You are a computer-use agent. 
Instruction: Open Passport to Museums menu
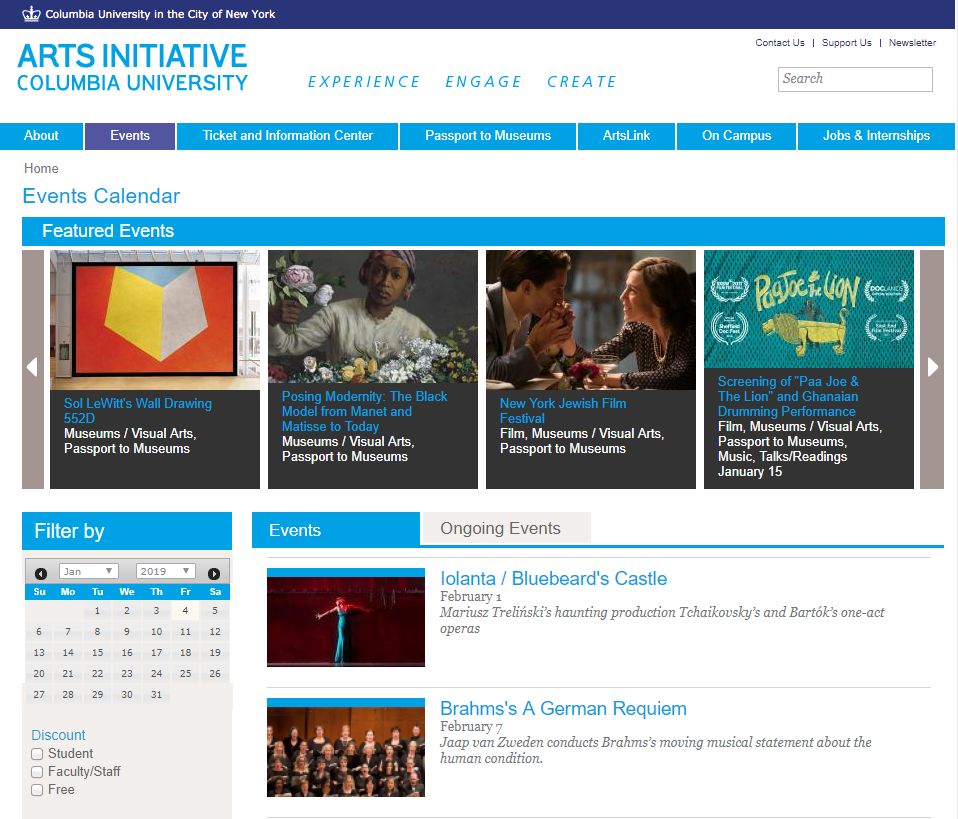click(488, 136)
